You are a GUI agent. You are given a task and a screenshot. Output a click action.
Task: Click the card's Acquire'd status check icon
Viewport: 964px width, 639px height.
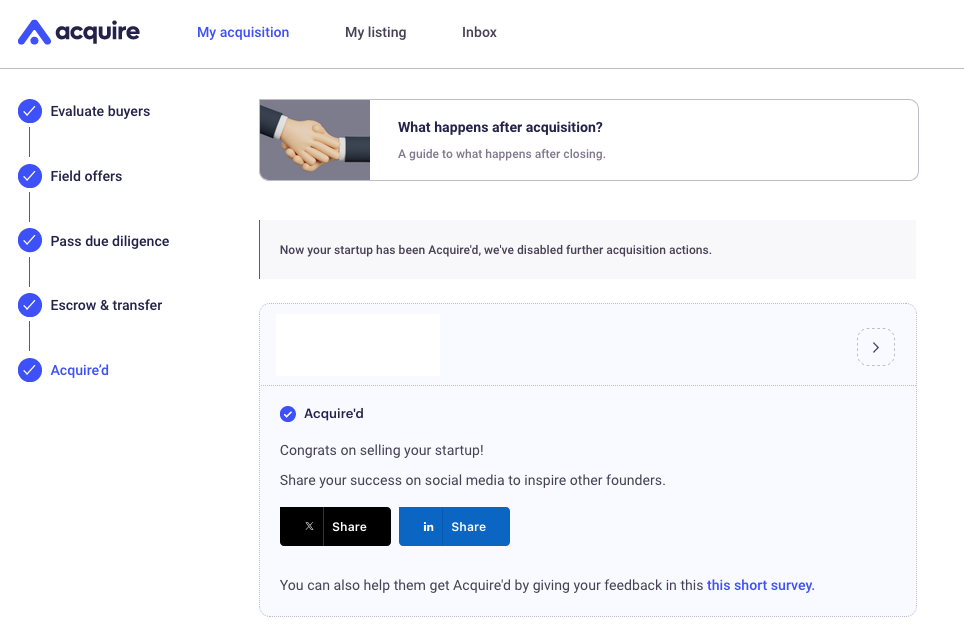[288, 414]
